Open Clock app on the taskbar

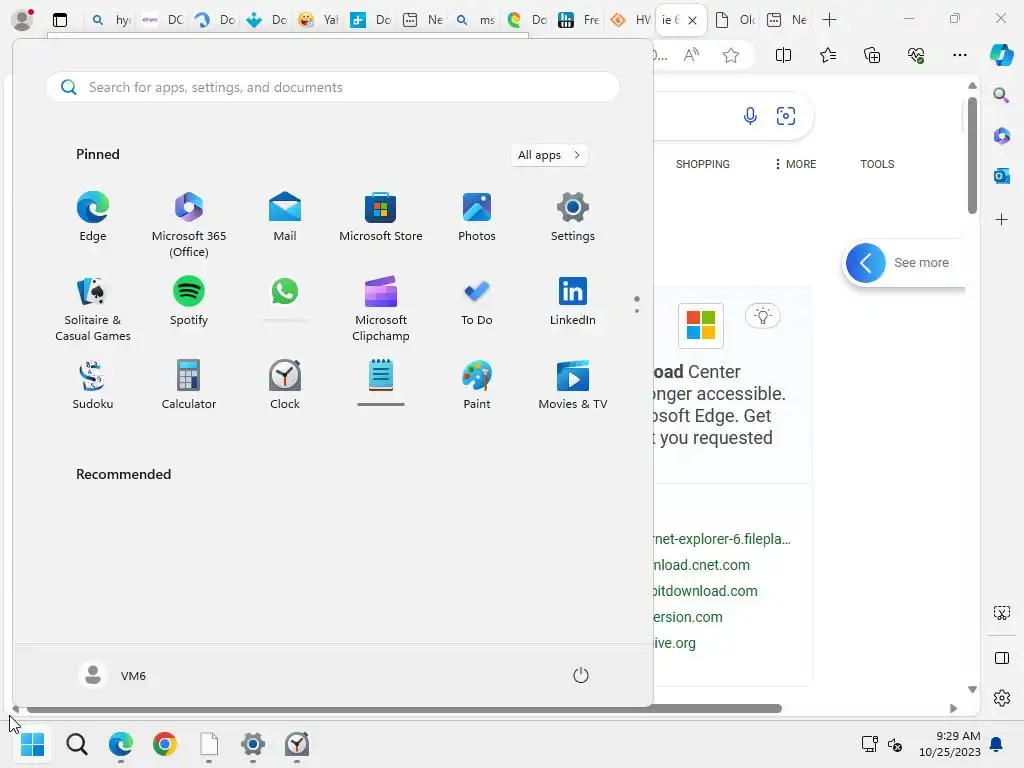point(297,744)
